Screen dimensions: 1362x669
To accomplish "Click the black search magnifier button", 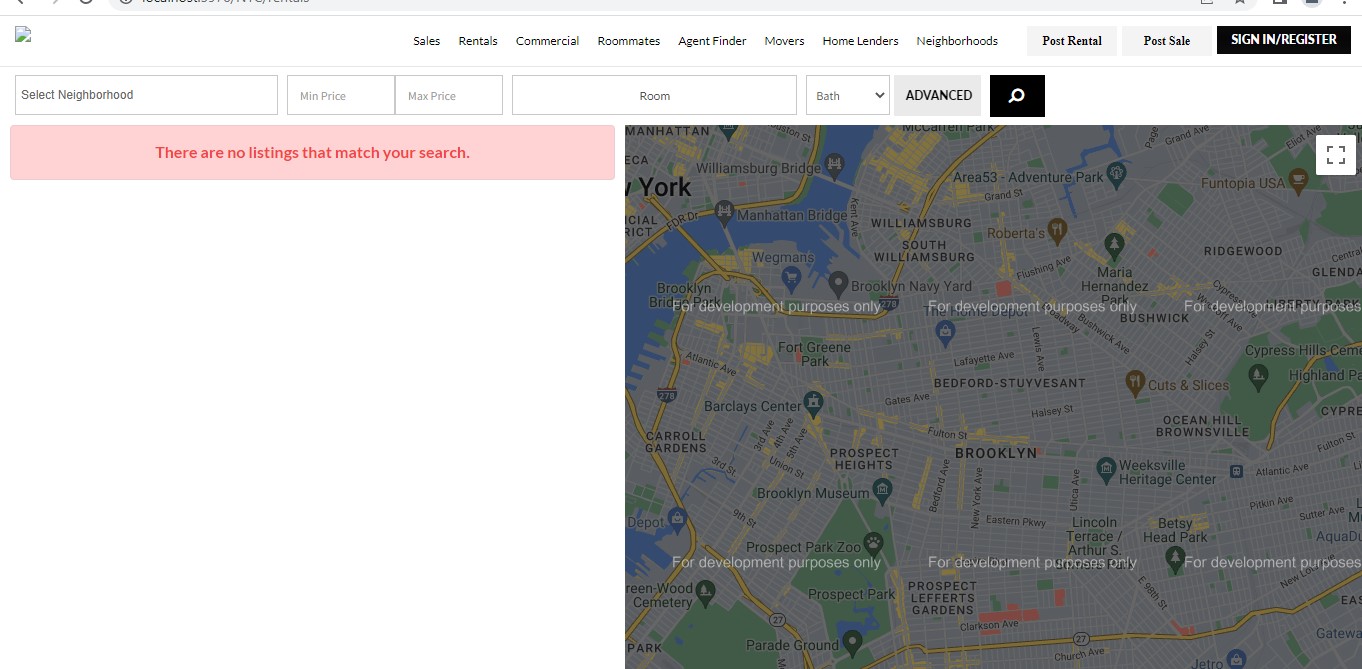I will [x=1017, y=96].
